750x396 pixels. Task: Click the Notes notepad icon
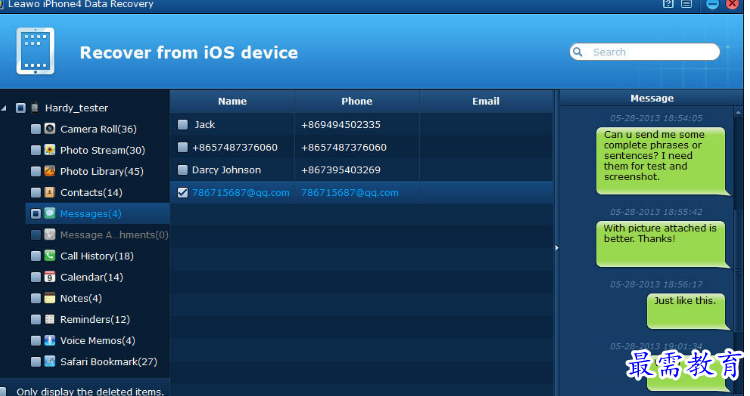point(50,297)
